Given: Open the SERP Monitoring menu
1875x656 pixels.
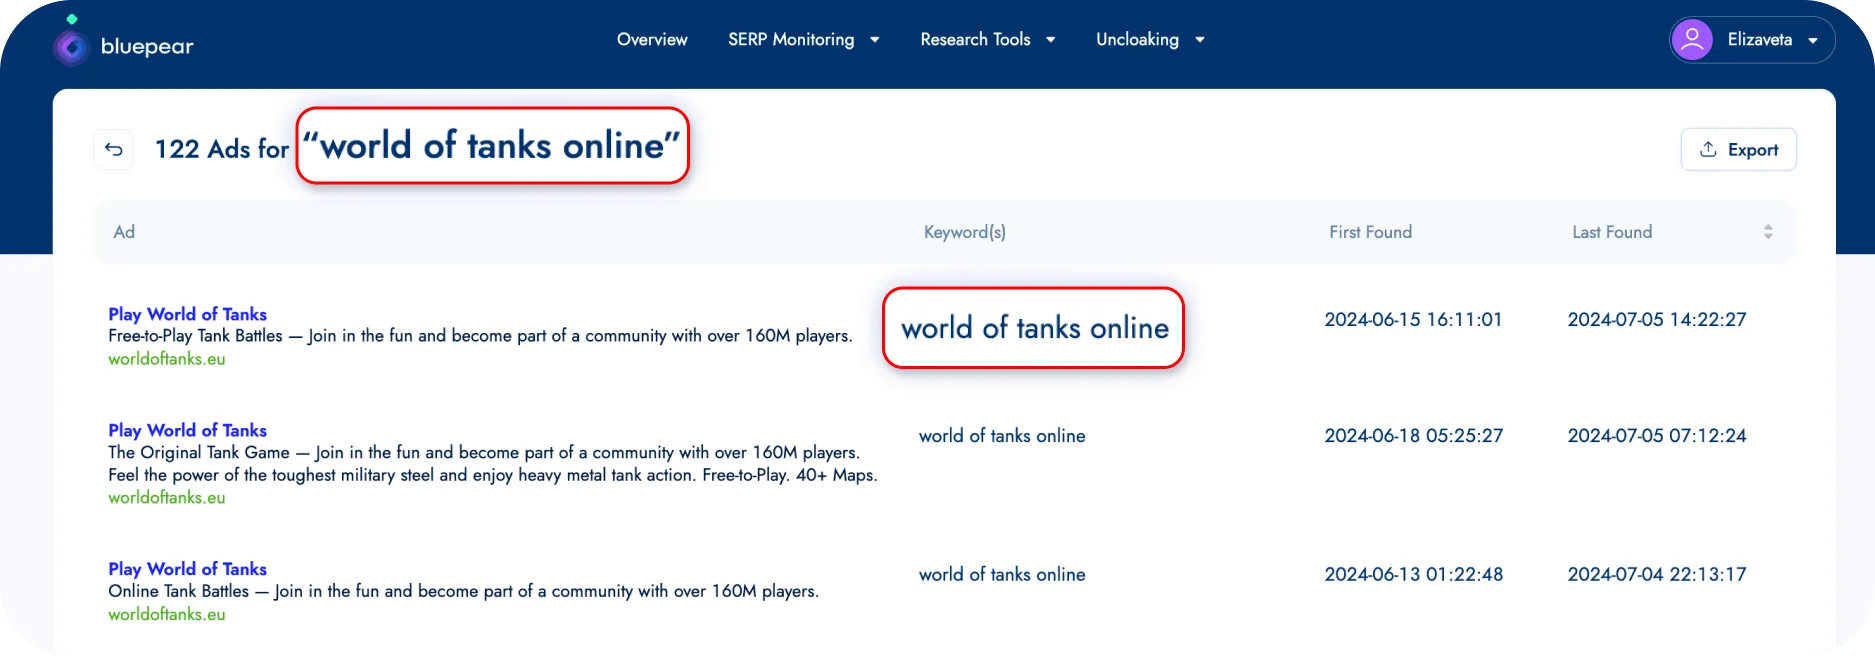Looking at the screenshot, I should pos(791,40).
